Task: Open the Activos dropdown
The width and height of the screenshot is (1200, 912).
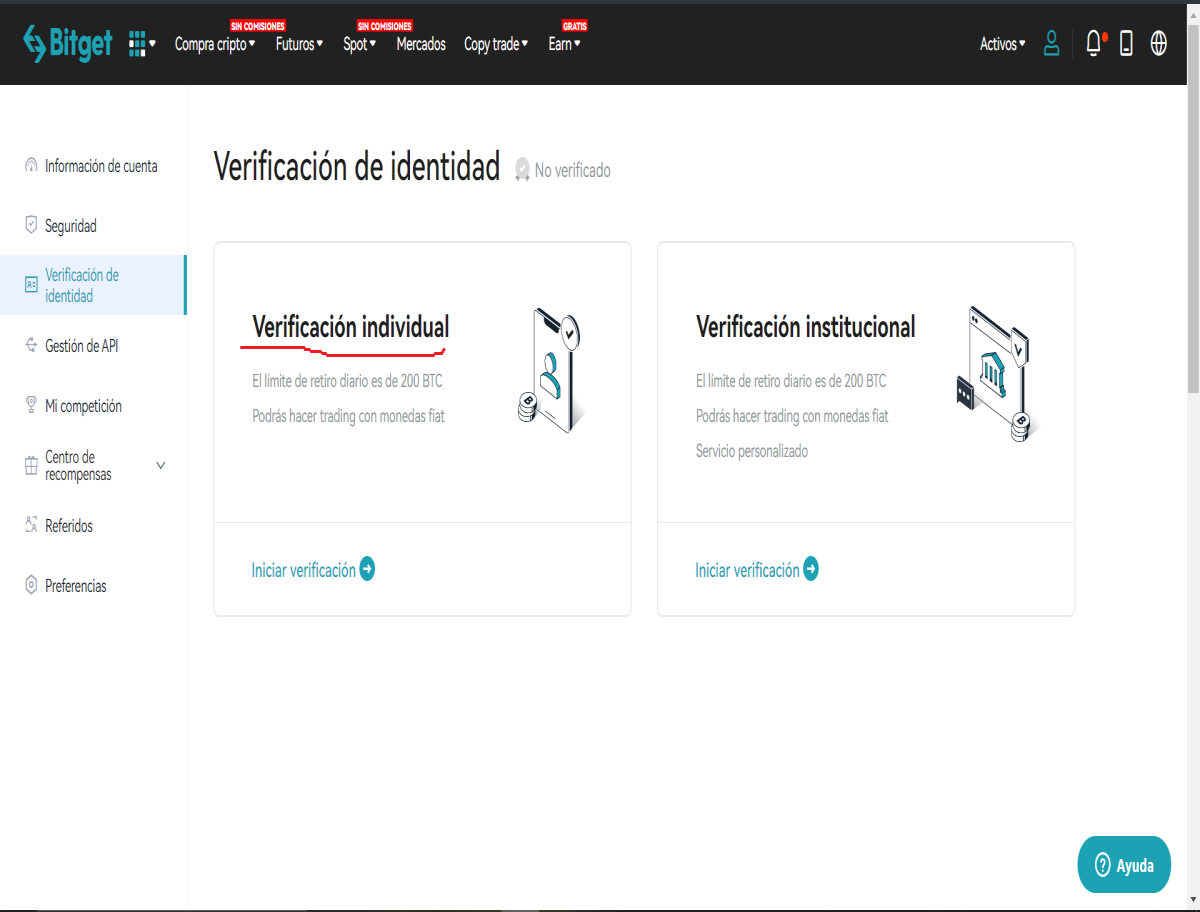Action: point(1003,44)
